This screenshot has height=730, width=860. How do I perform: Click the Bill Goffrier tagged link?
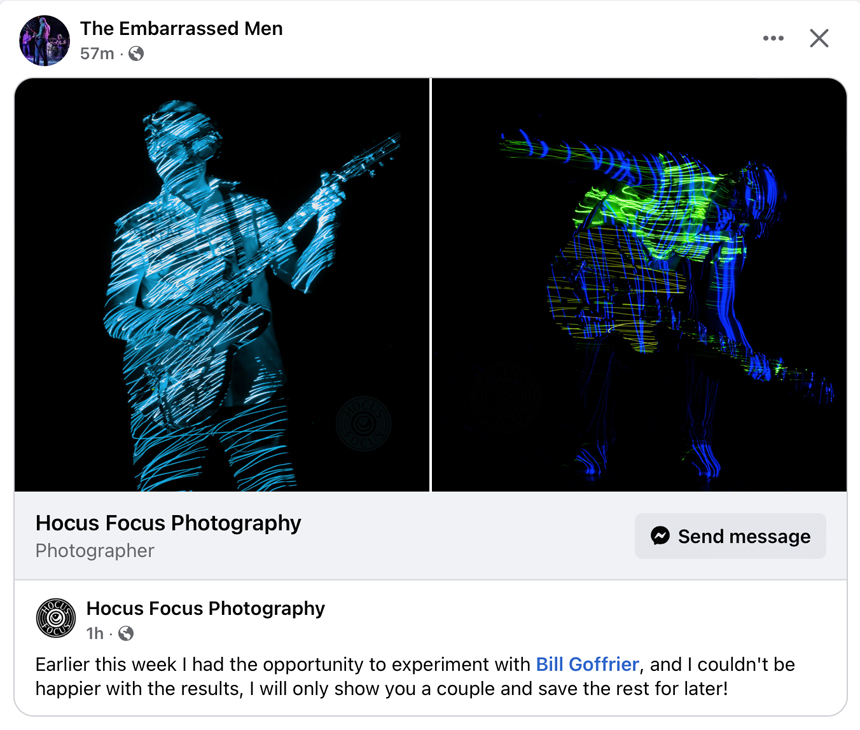pyautogui.click(x=588, y=664)
